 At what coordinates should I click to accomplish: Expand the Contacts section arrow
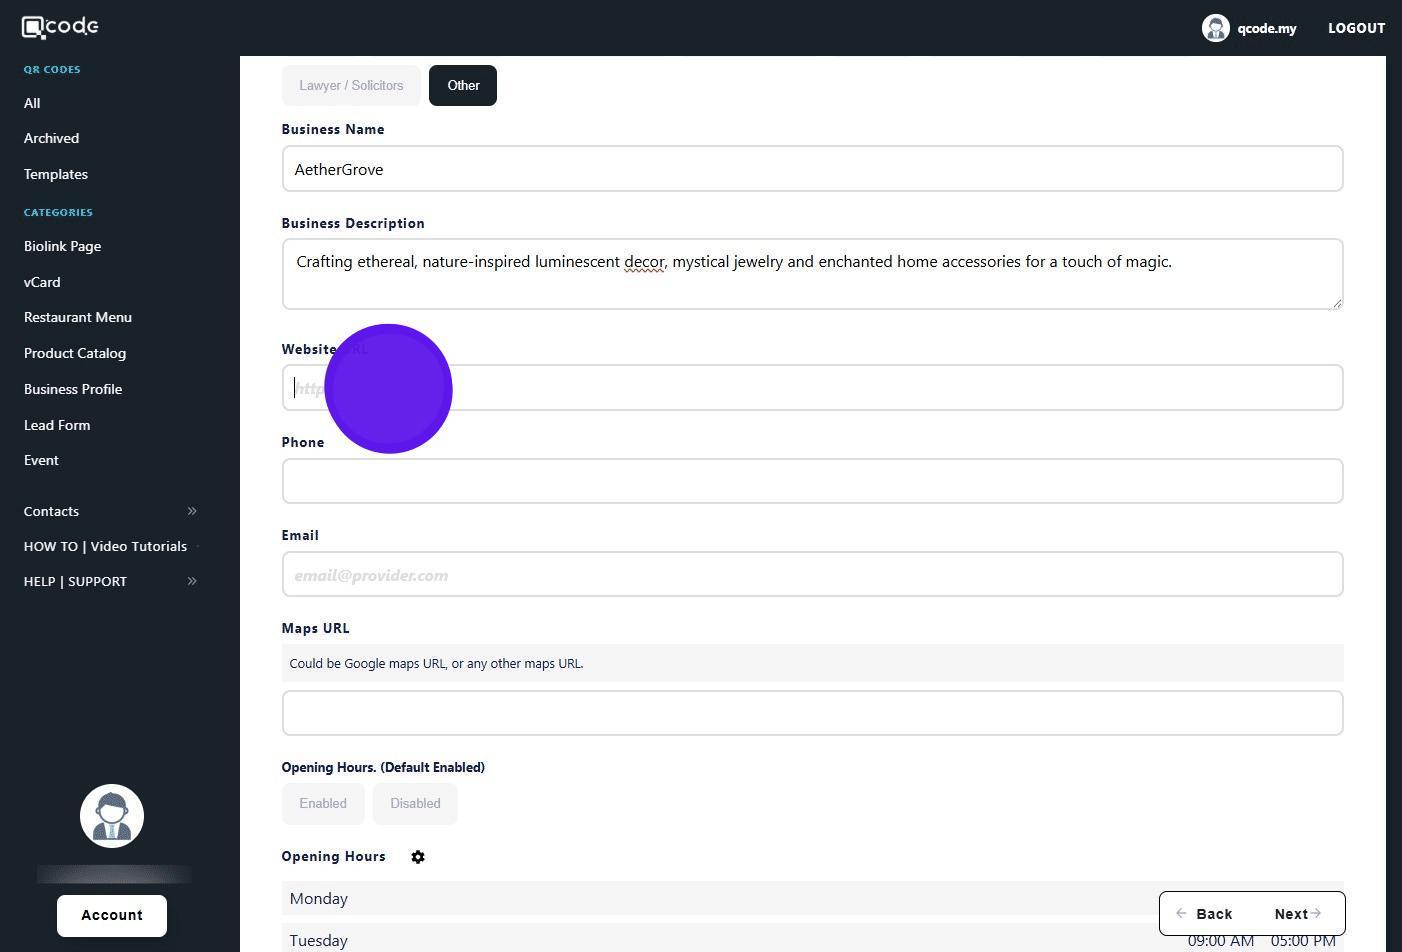click(x=192, y=511)
